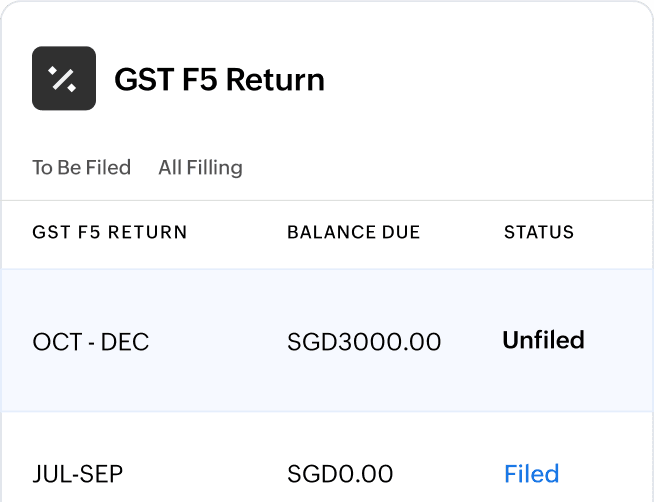Open the All Filling tab

point(200,167)
